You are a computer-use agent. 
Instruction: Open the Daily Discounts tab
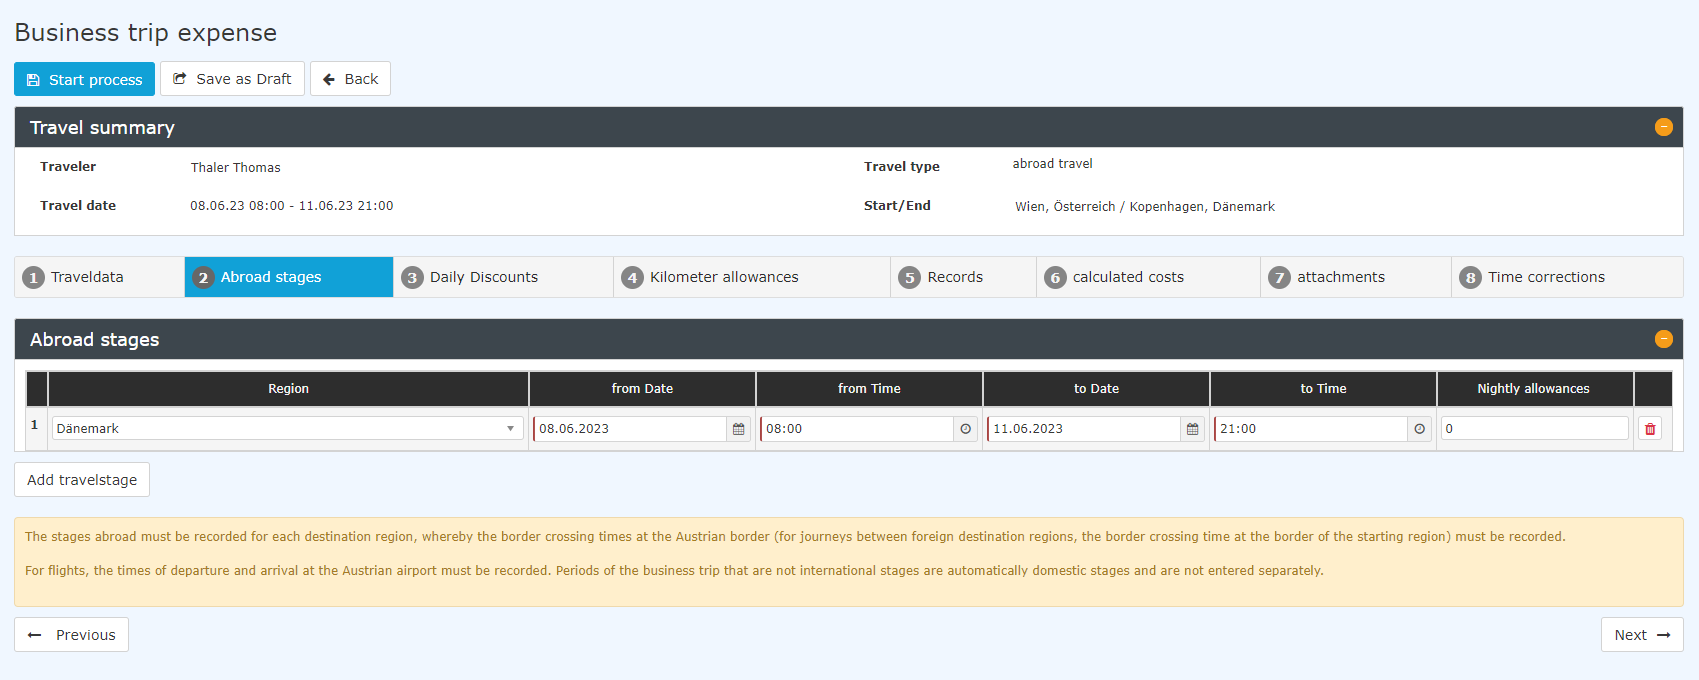503,277
